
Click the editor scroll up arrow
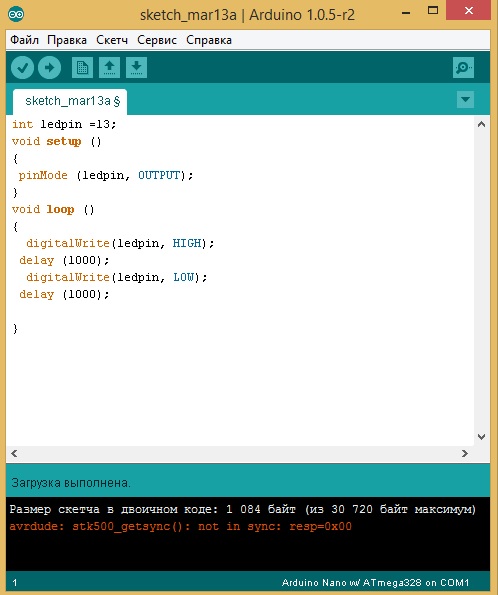481,124
